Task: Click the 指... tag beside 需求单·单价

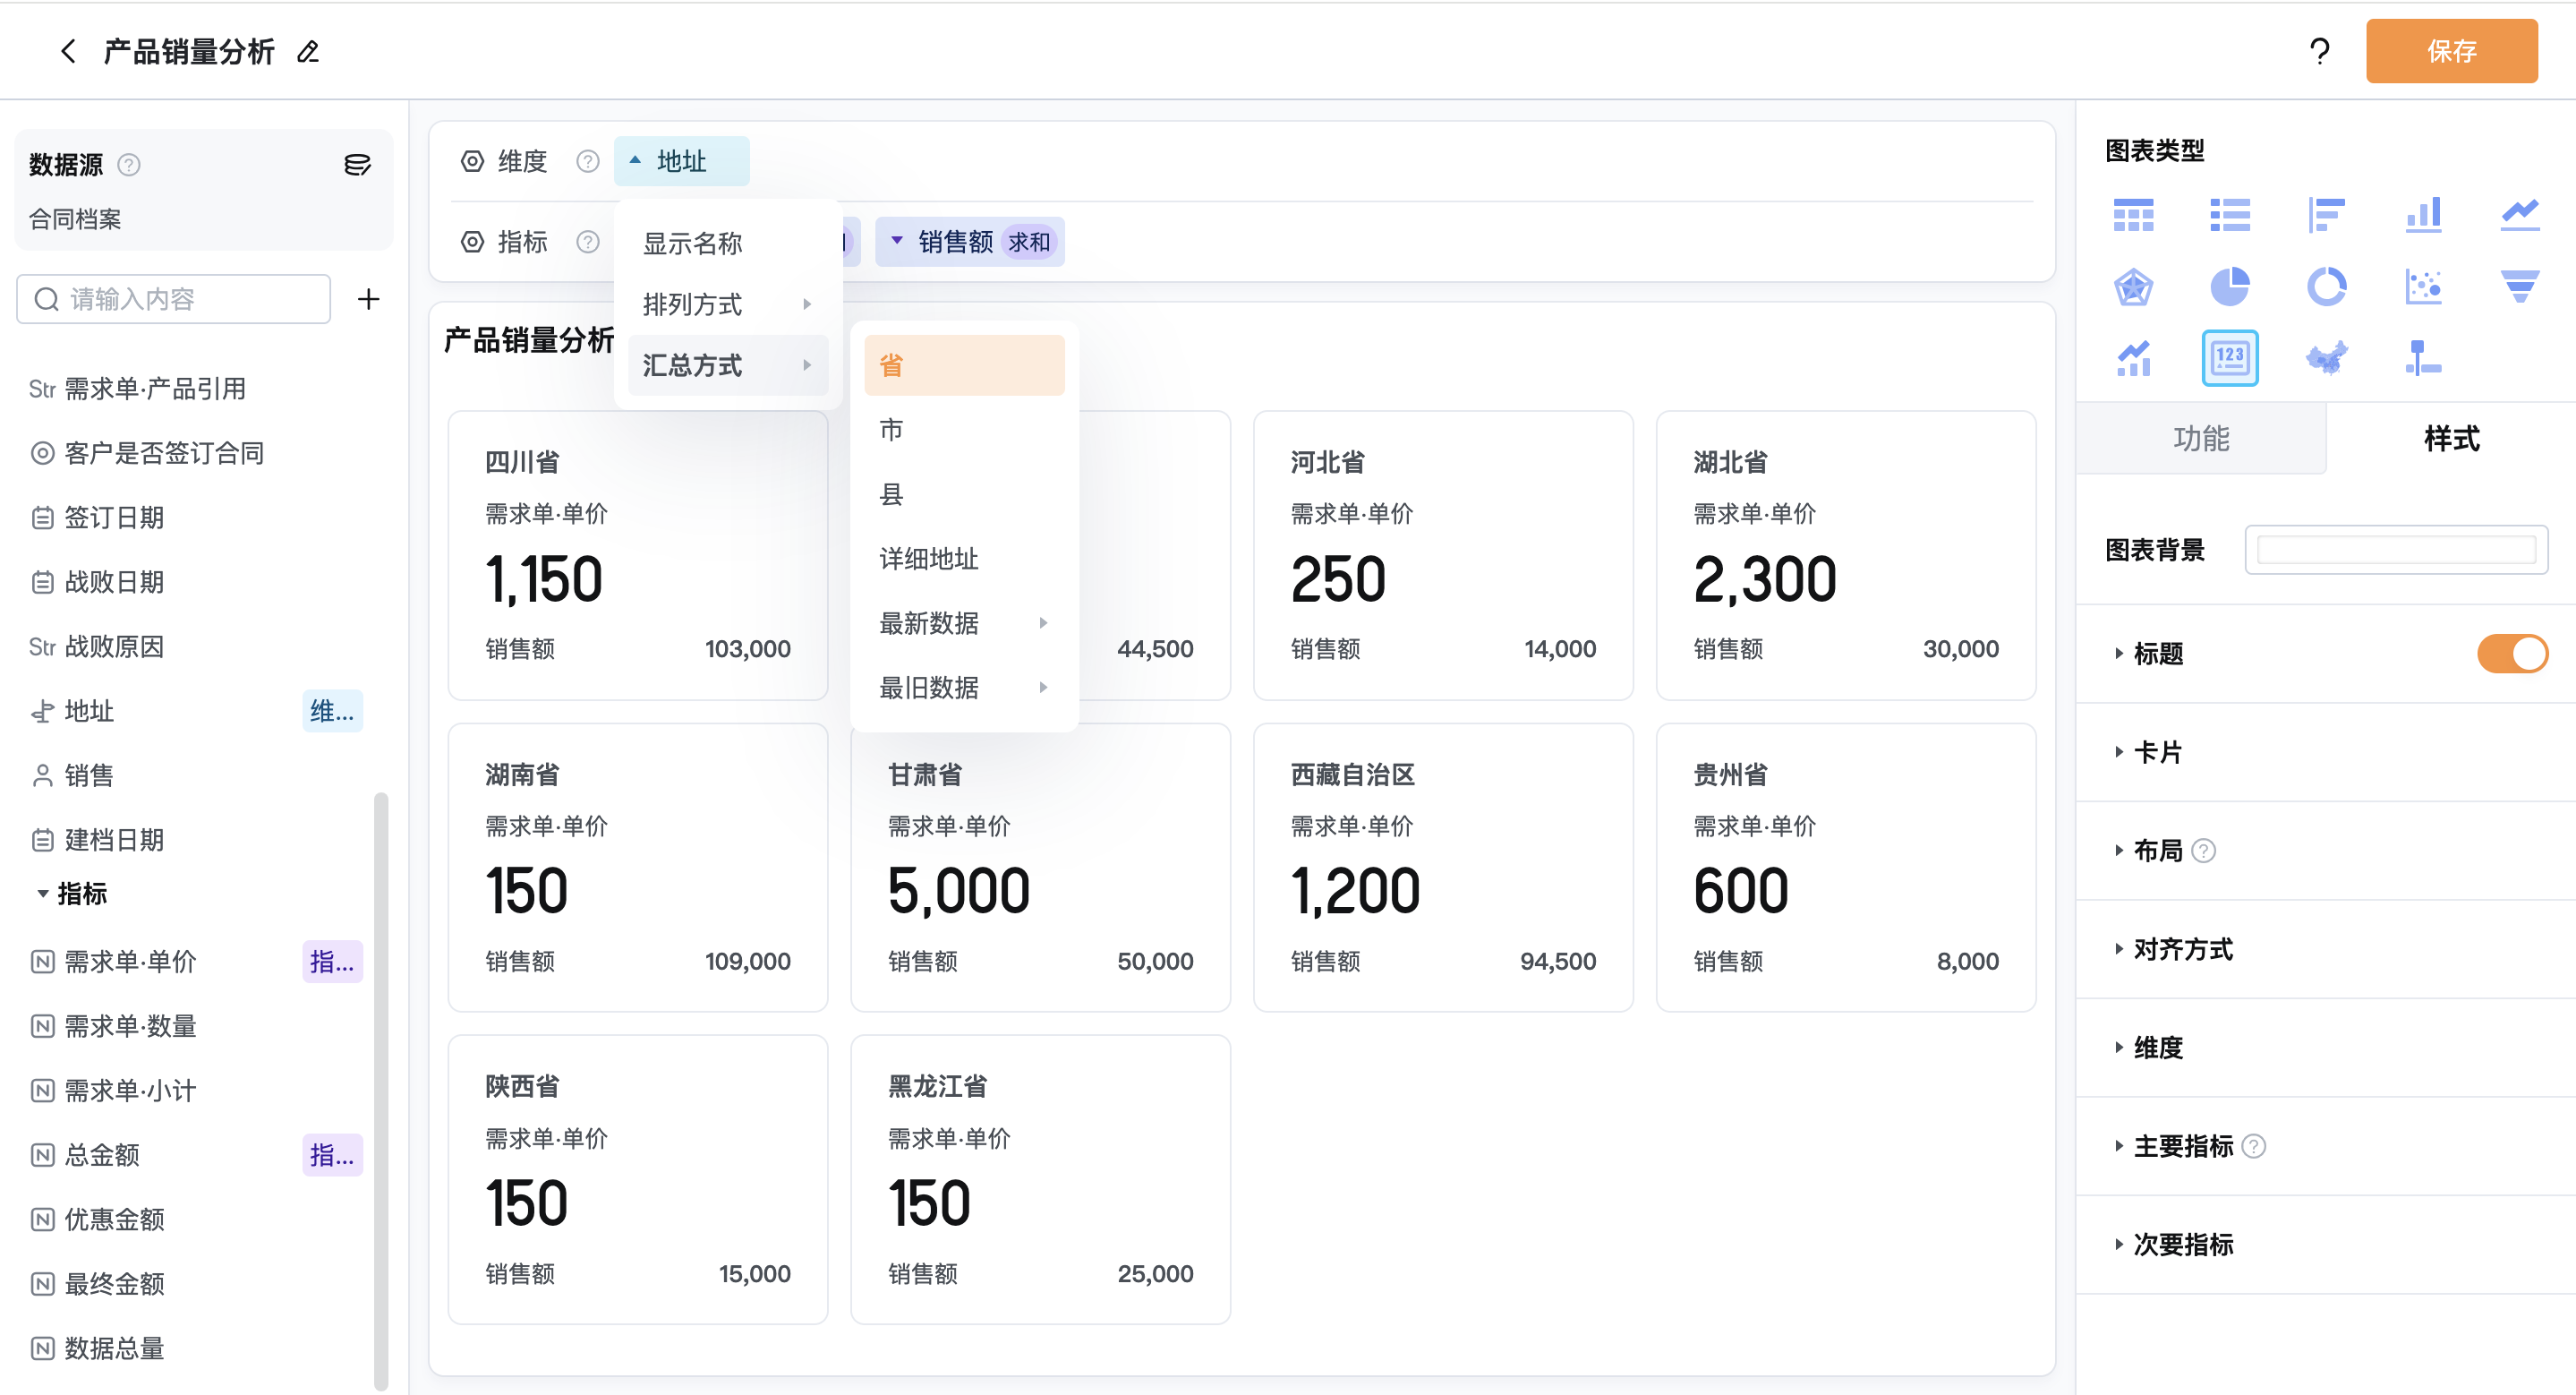Action: coord(332,962)
